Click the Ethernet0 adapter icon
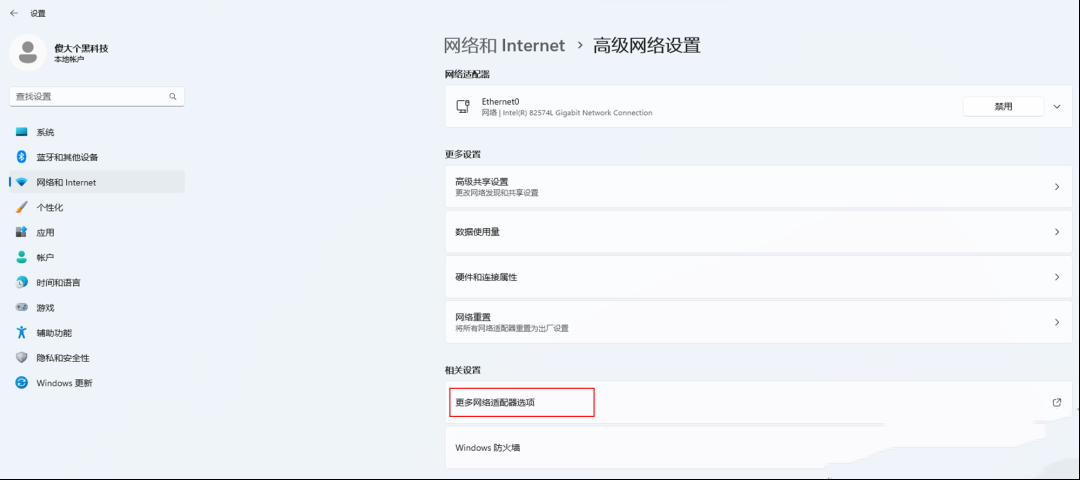The width and height of the screenshot is (1080, 480). point(463,107)
